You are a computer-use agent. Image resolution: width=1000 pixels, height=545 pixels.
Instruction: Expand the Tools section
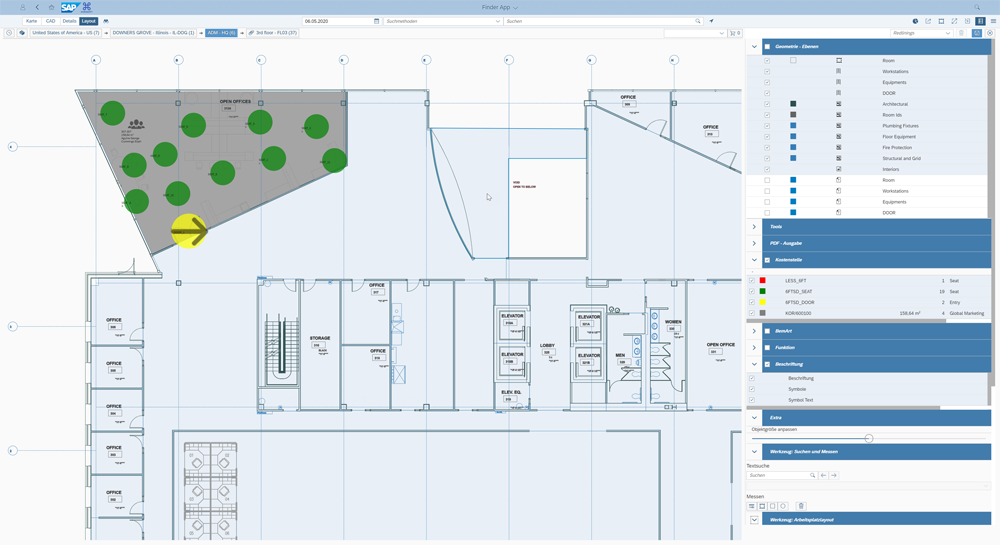(754, 227)
